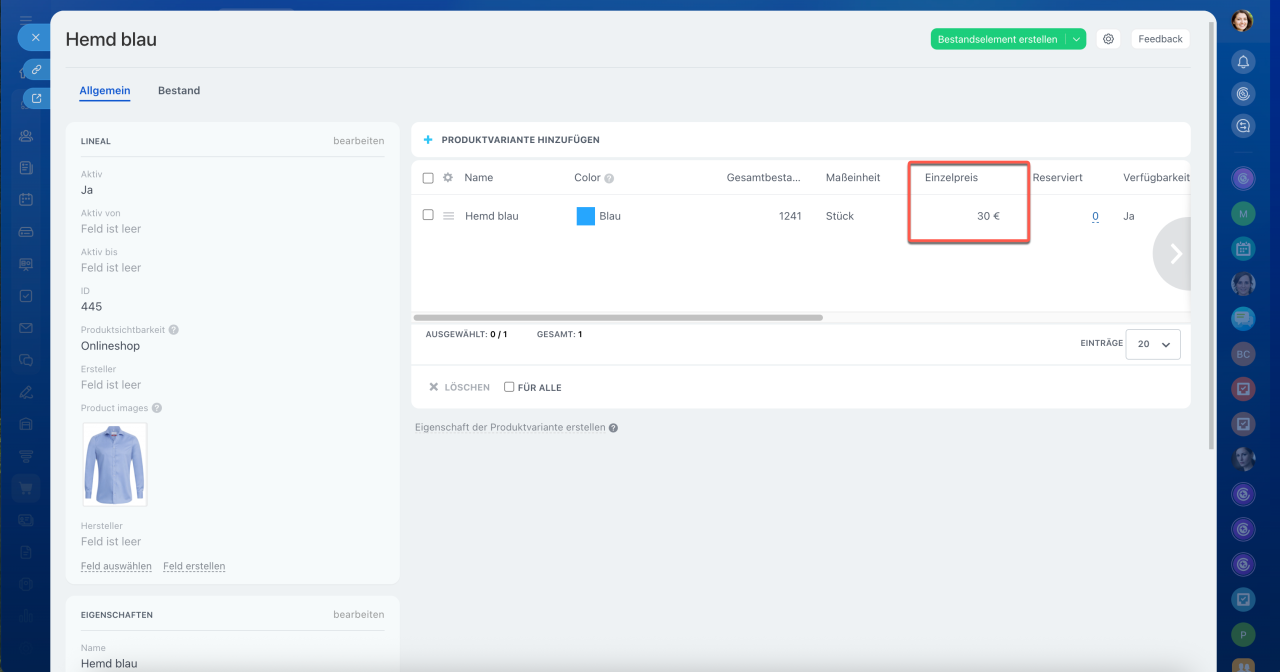Click the help icon next to Color
The height and width of the screenshot is (672, 1280).
click(x=609, y=178)
